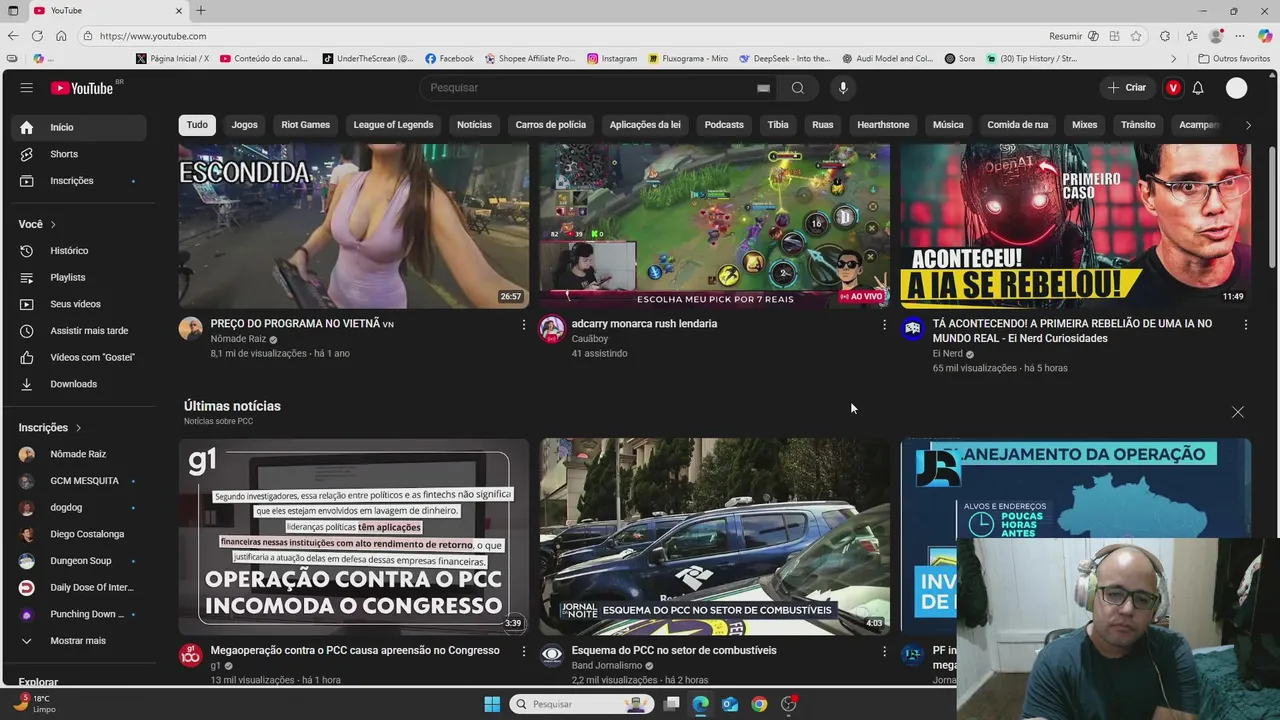Open the A IA SE REBELOU thumbnail
1280x720 pixels.
(1075, 226)
